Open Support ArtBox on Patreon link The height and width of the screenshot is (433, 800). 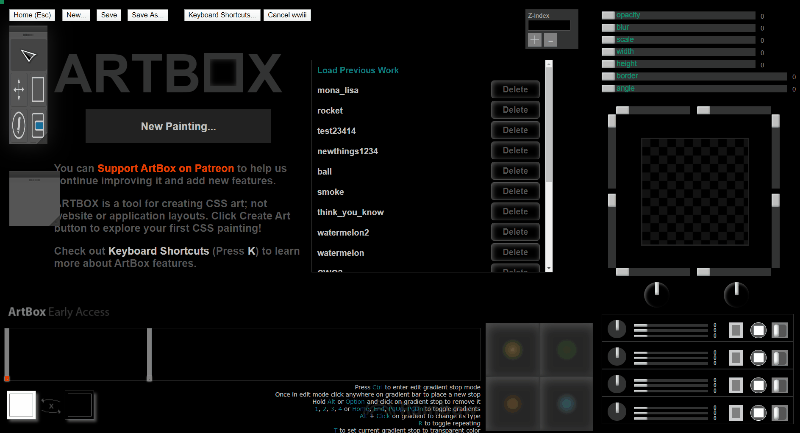coord(165,168)
